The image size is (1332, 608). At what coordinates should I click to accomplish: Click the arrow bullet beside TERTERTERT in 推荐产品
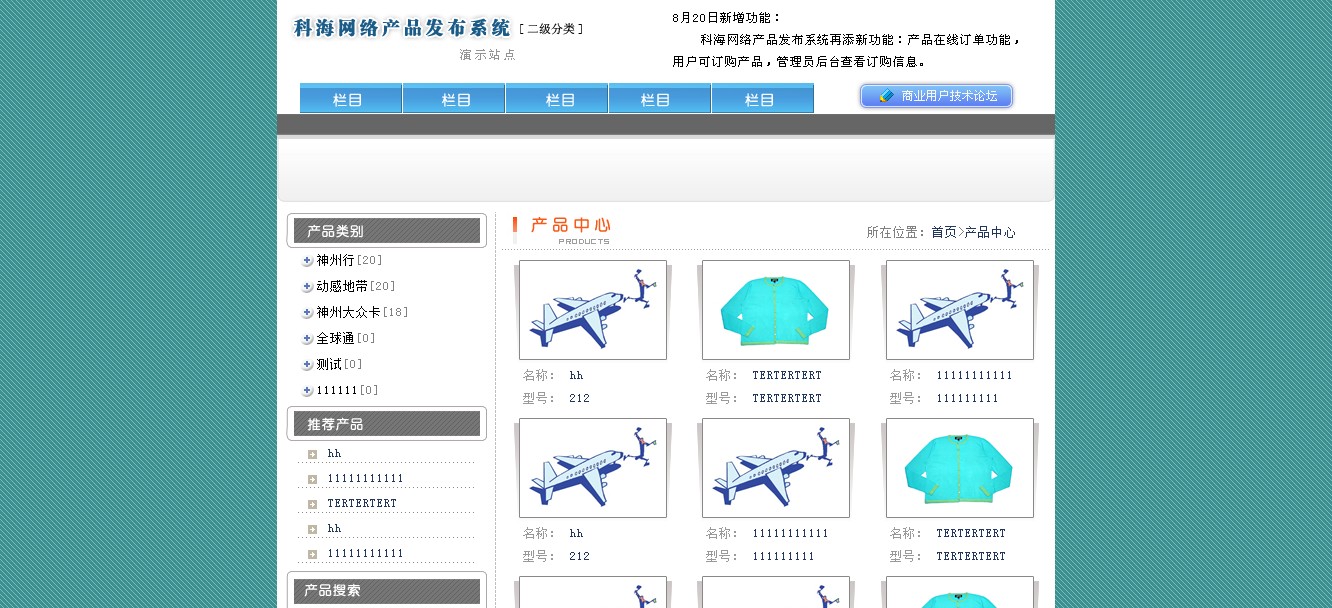click(x=312, y=504)
